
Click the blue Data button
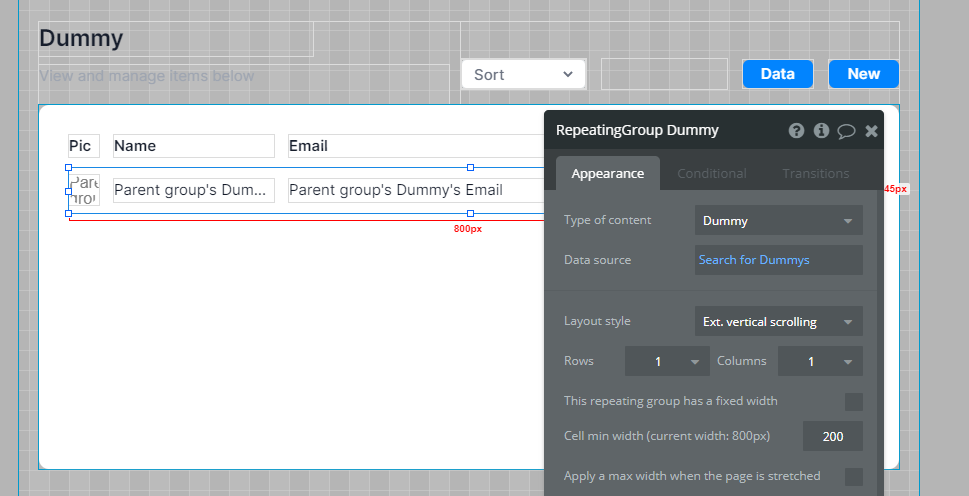(777, 74)
